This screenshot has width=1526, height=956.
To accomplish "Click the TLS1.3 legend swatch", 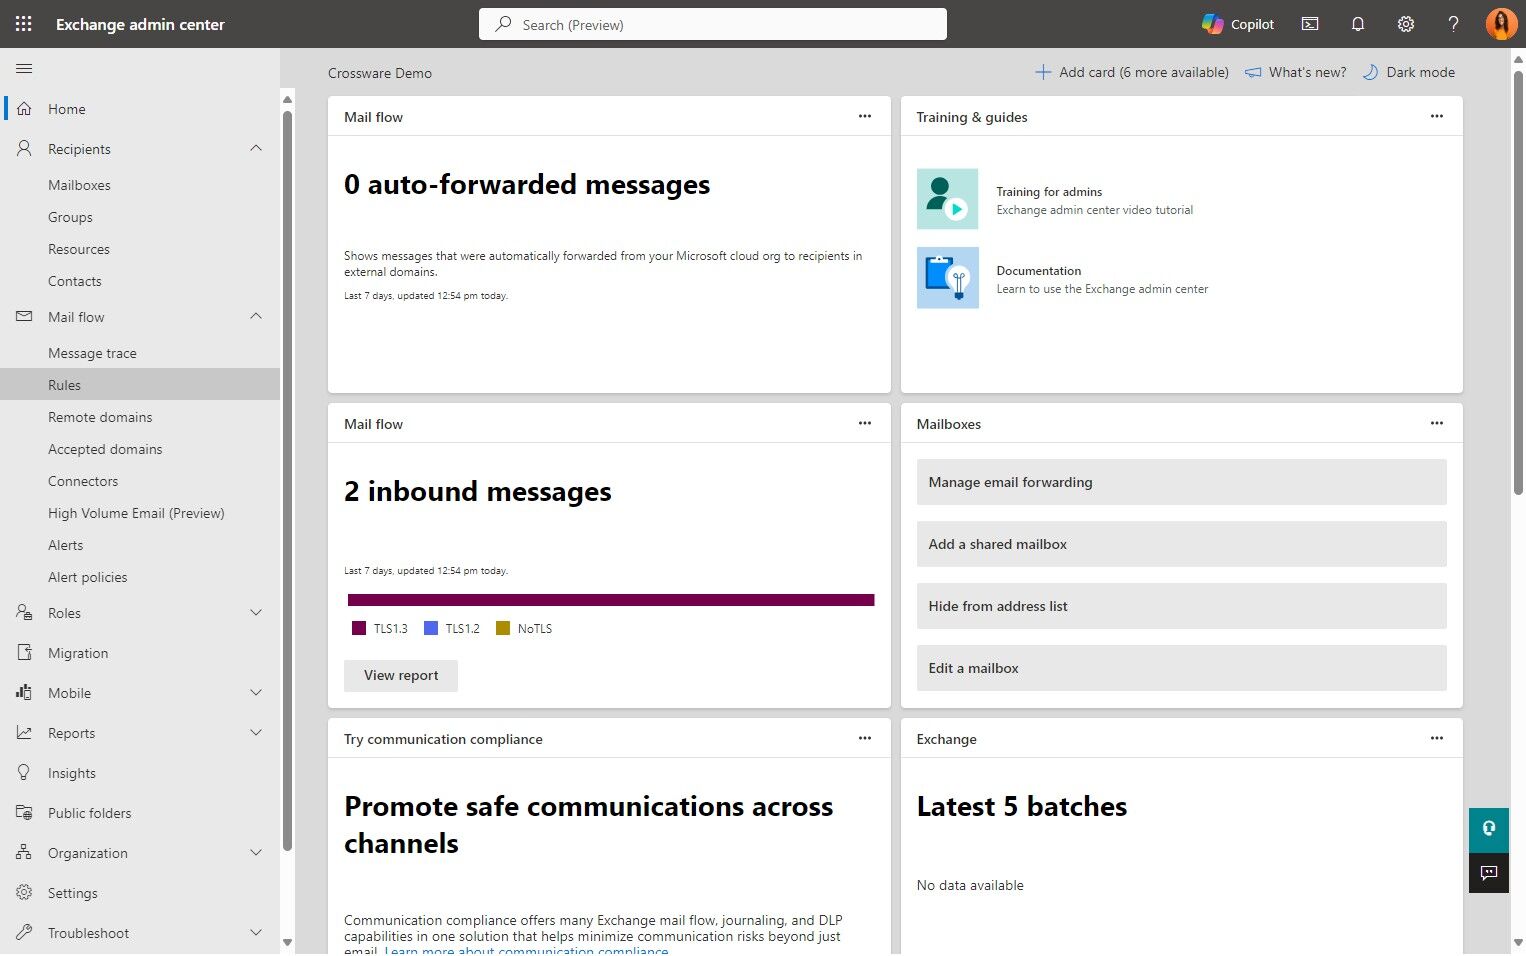I will pos(359,628).
